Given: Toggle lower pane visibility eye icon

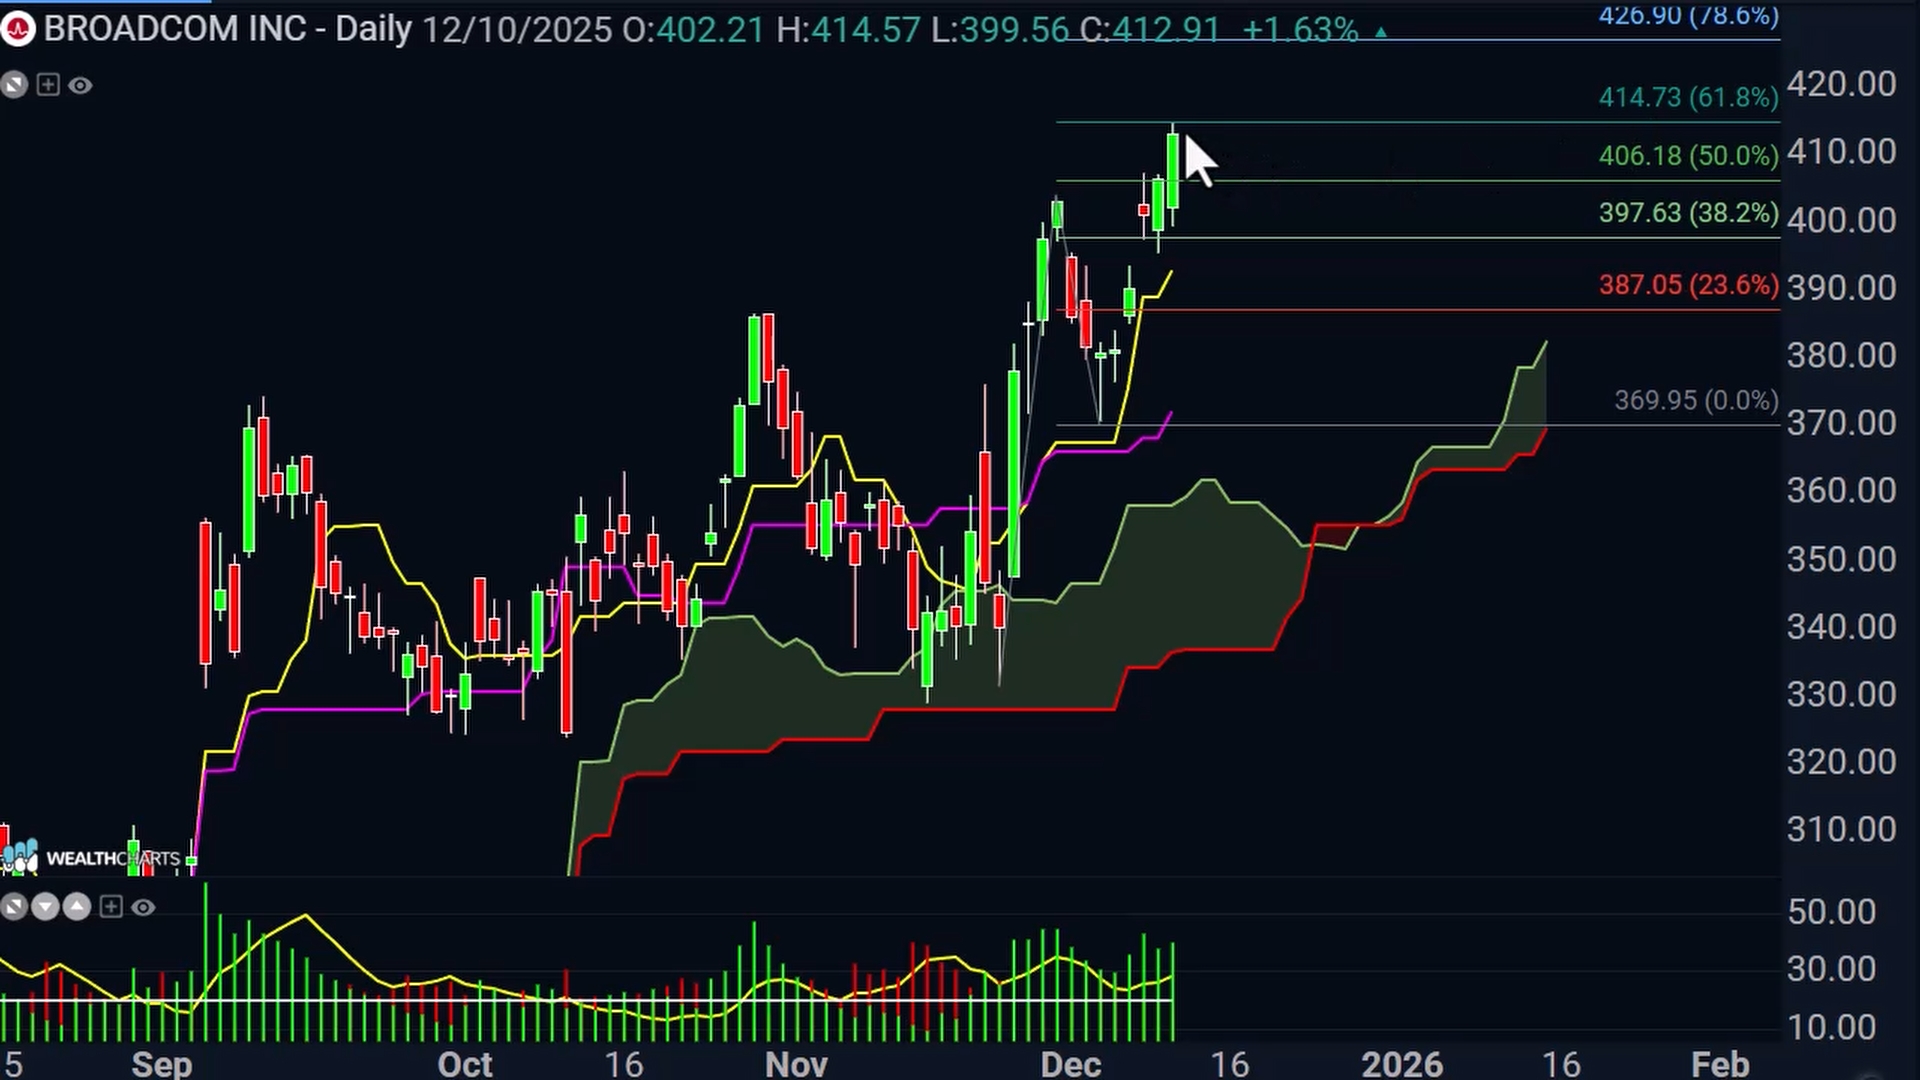Looking at the screenshot, I should 143,907.
